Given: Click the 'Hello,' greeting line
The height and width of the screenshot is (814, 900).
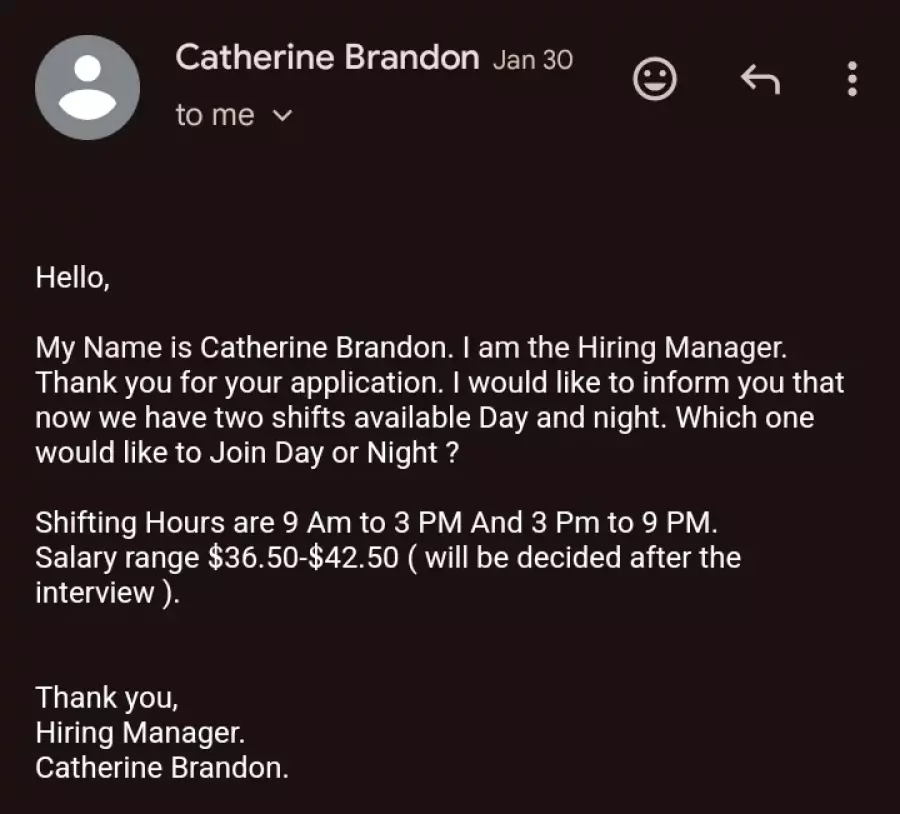Looking at the screenshot, I should (x=72, y=278).
